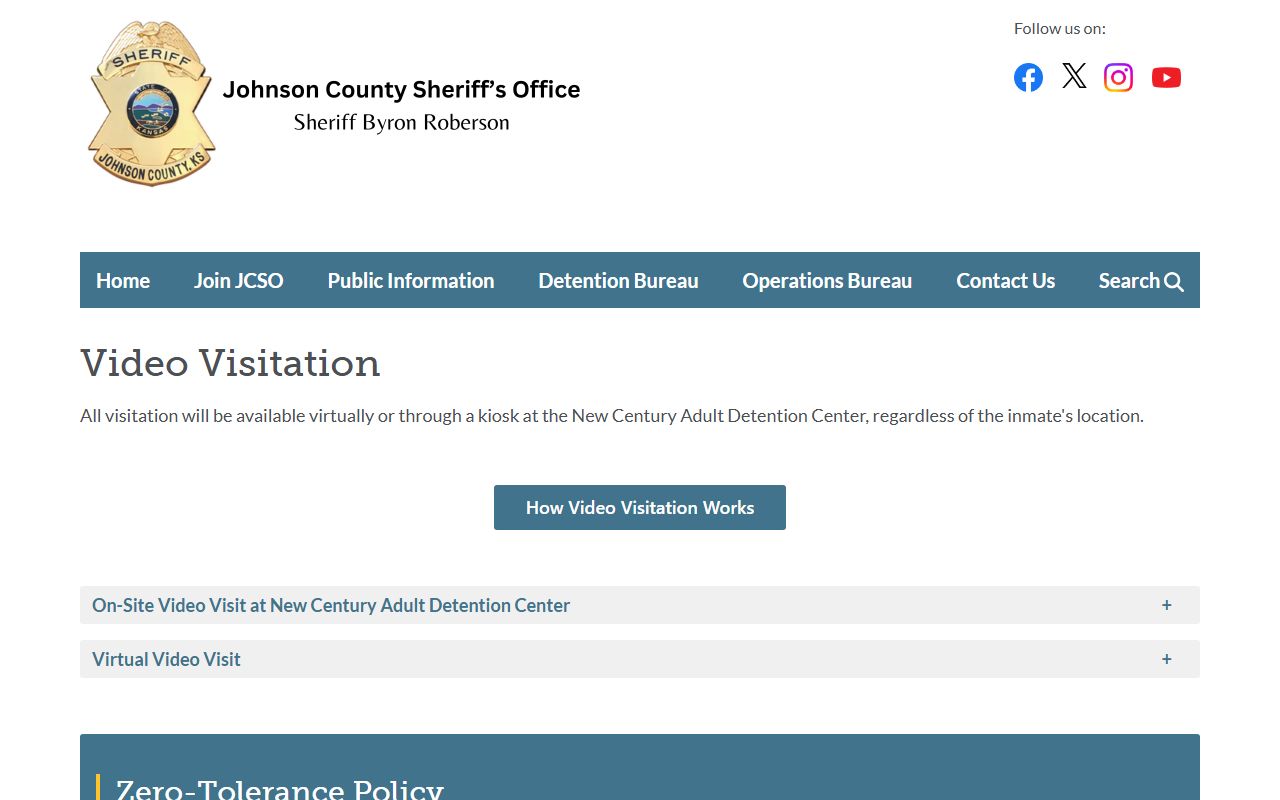Expand the Virtual Video Visit section
The width and height of the screenshot is (1280, 800).
pos(640,659)
